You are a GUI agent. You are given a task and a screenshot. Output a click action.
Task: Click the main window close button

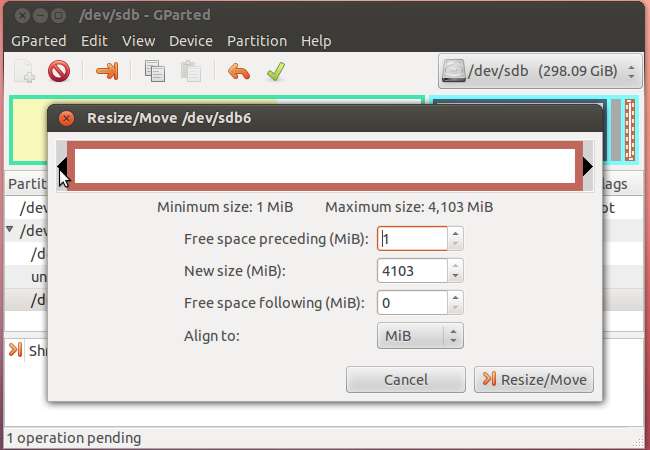click(x=22, y=16)
